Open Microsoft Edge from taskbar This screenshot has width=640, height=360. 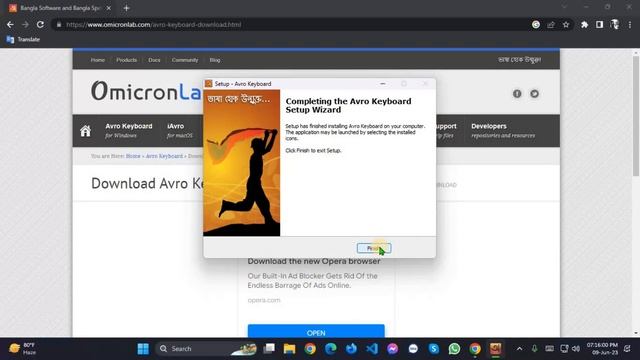pyautogui.click(x=331, y=349)
